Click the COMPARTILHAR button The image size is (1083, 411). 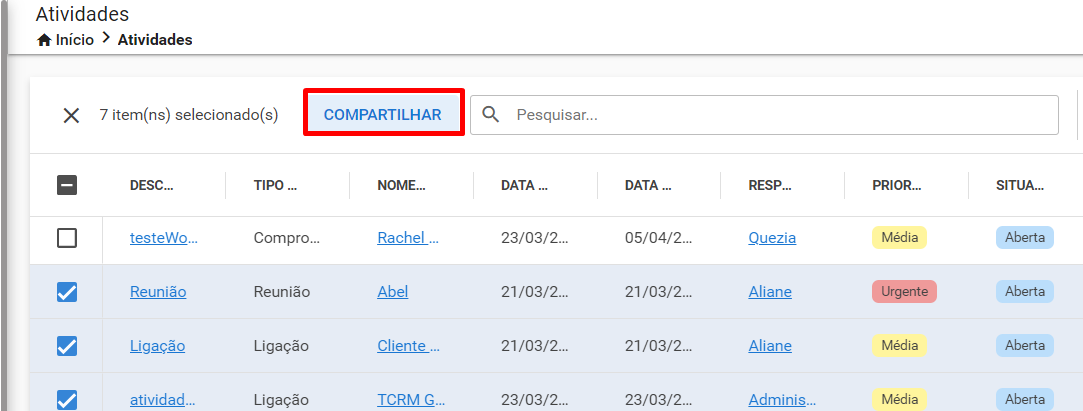(383, 115)
